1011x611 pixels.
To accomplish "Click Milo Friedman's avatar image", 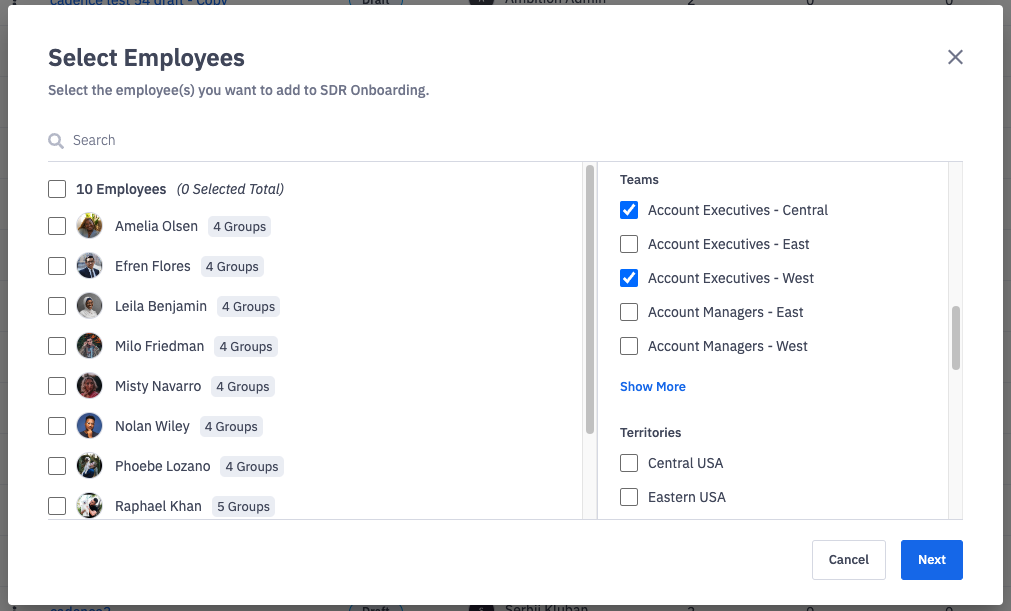I will tap(90, 346).
